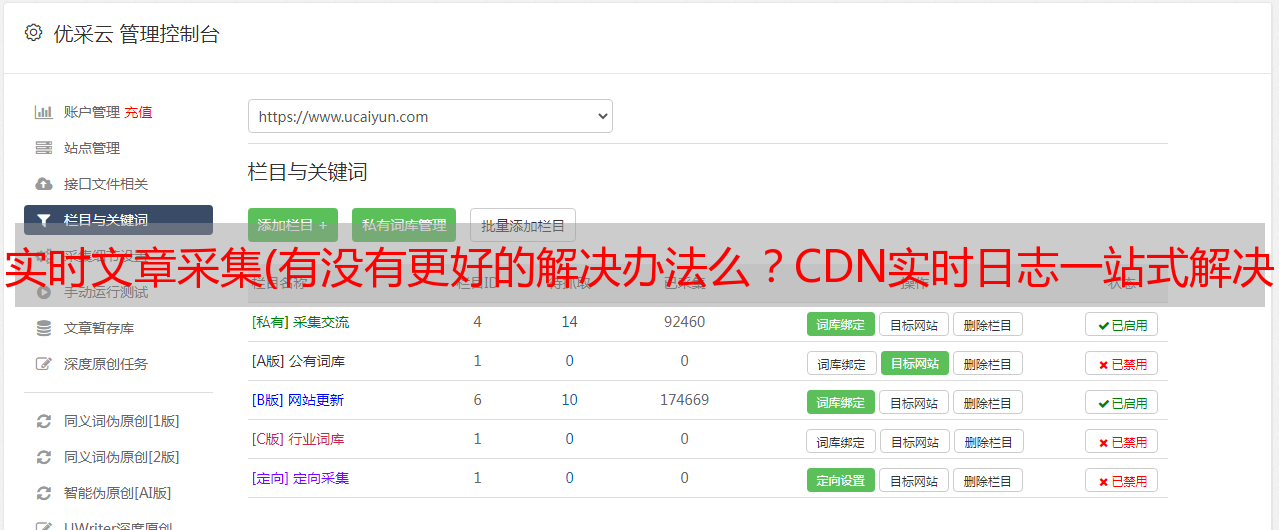Click 目标网站 for 行业词库 row

(x=915, y=441)
